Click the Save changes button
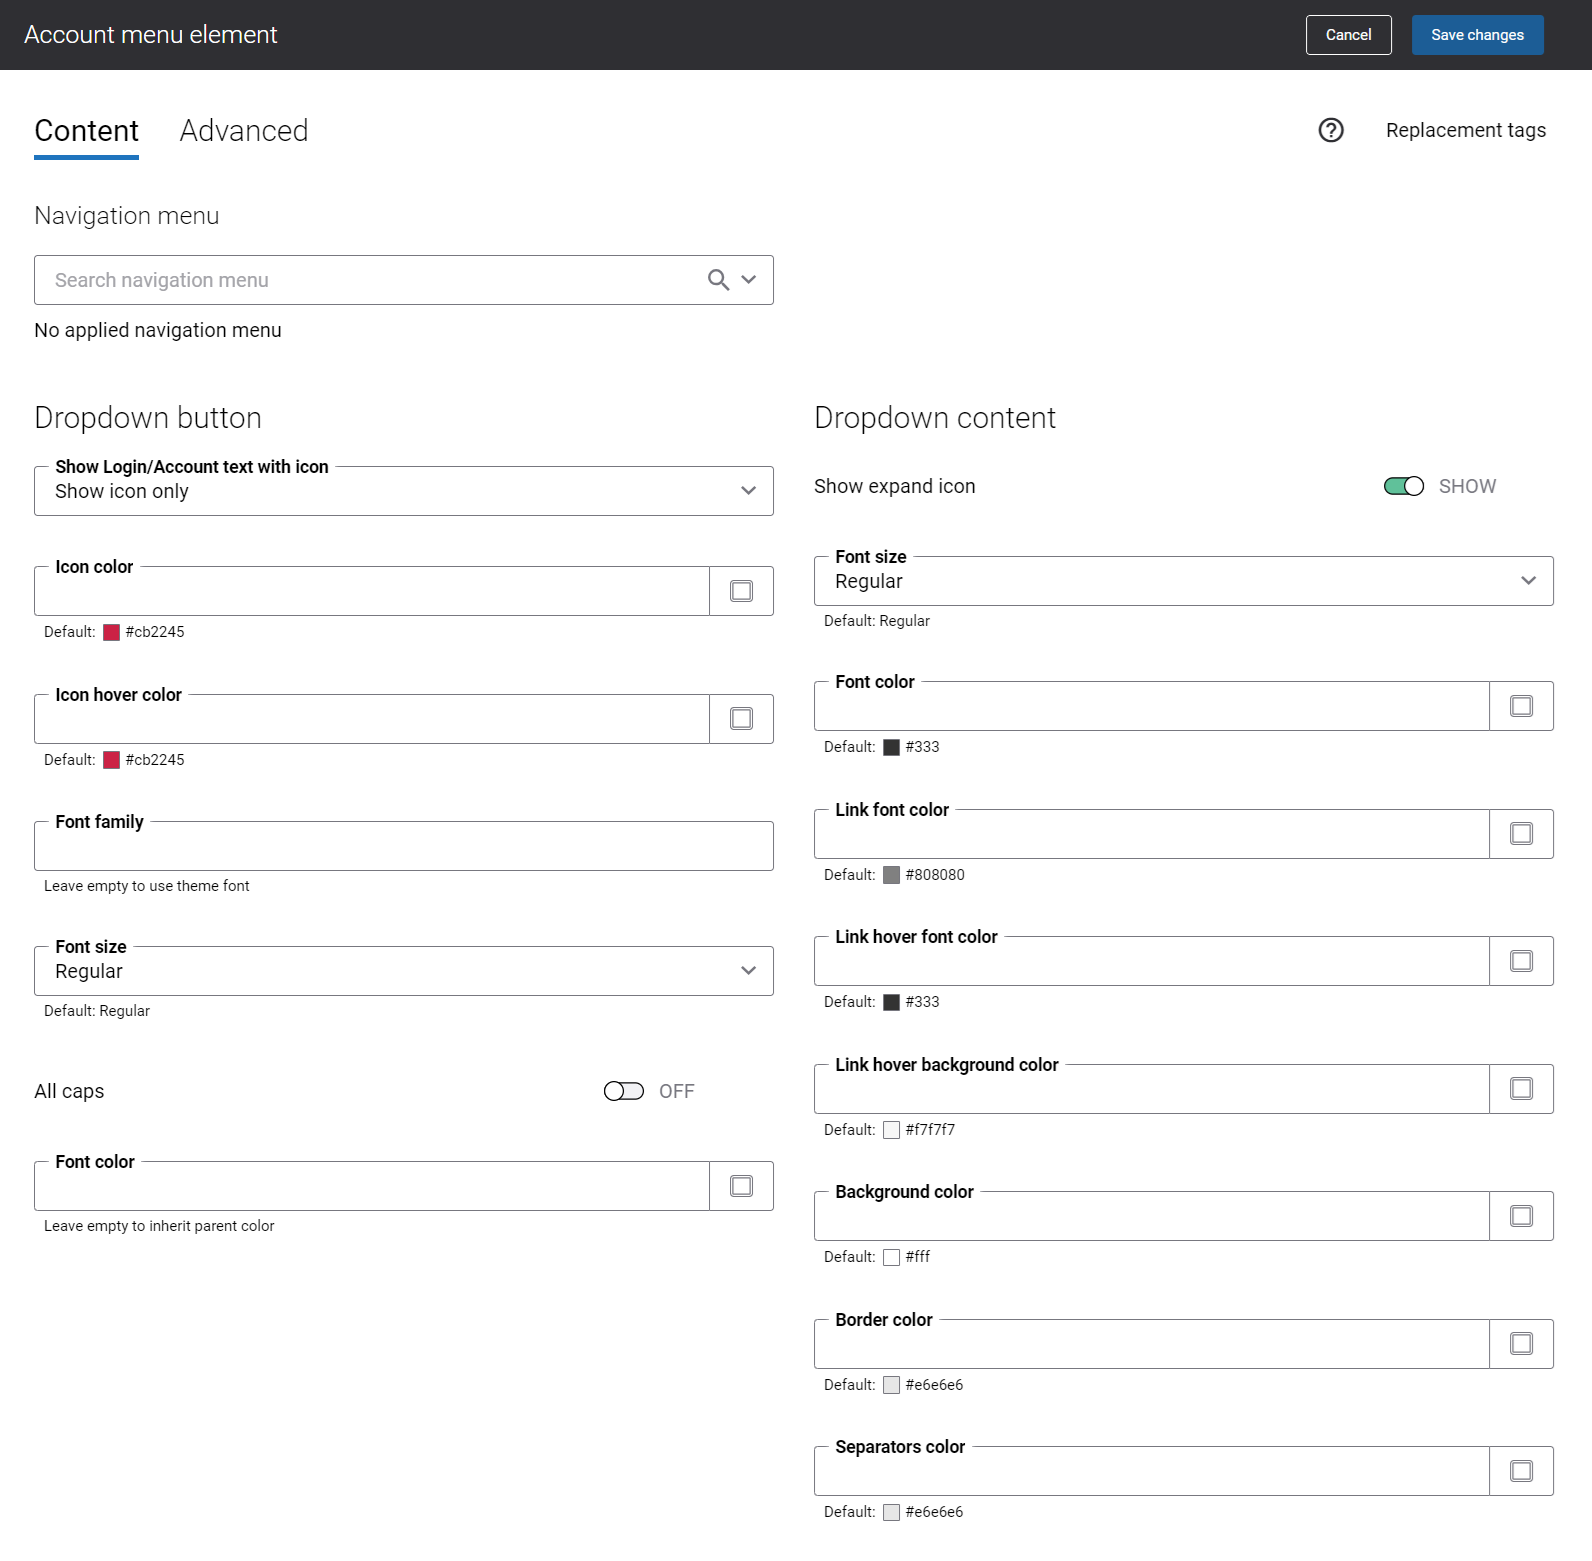Image resolution: width=1592 pixels, height=1561 pixels. 1477,35
